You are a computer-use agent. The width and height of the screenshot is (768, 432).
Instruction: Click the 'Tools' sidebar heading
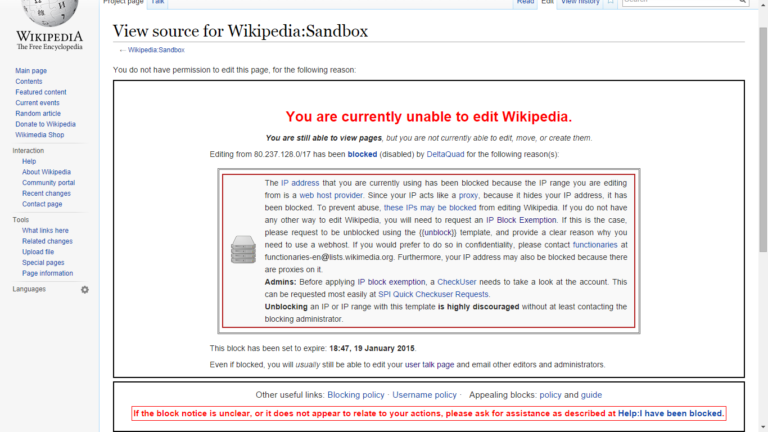(21, 220)
